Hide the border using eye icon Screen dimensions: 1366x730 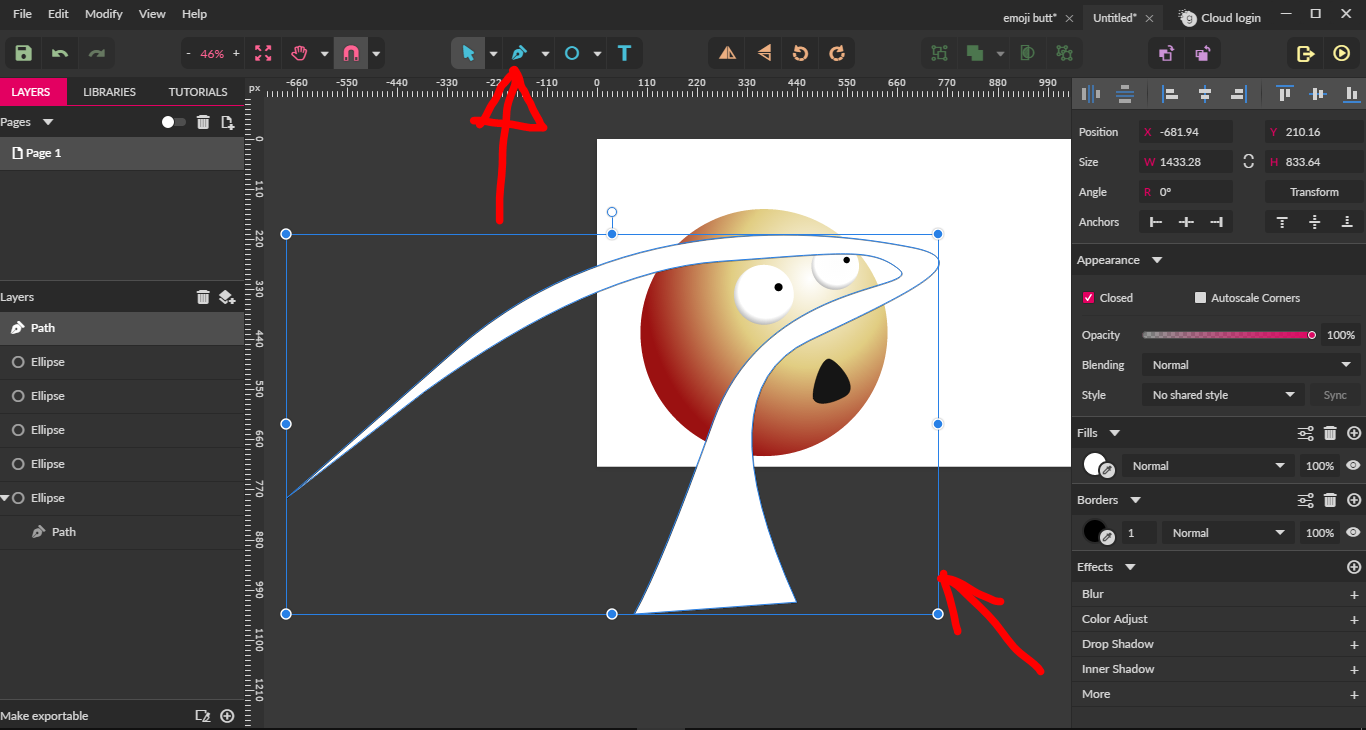[1353, 533]
